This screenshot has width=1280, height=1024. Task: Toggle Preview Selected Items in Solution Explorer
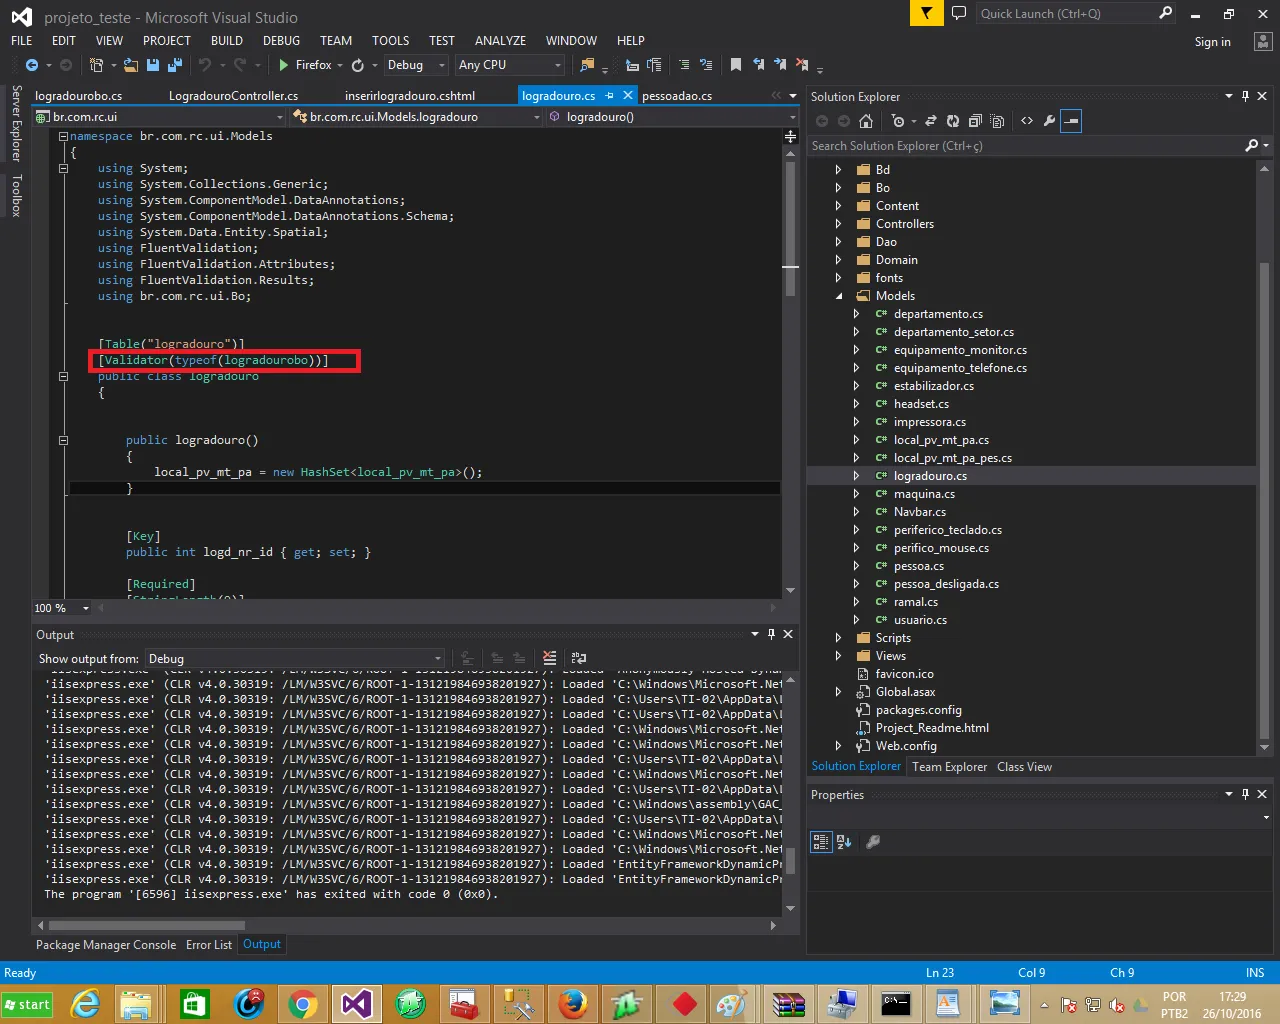pos(1071,121)
